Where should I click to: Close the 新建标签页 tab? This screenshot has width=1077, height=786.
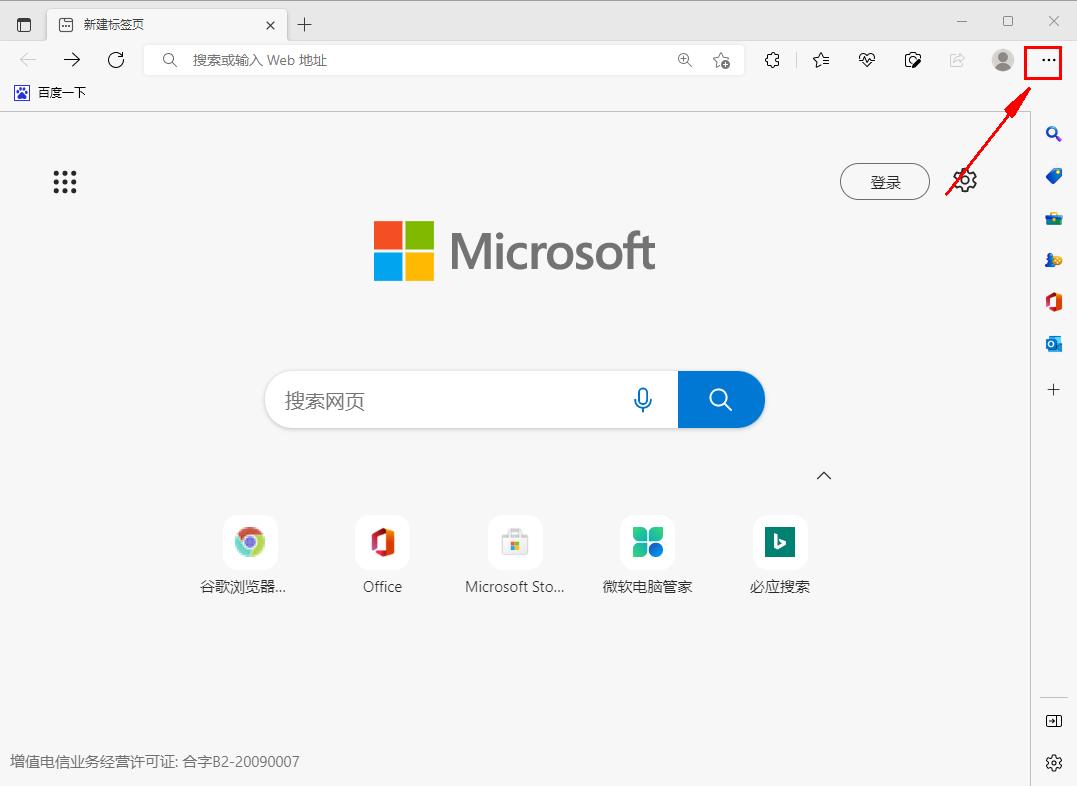(271, 25)
